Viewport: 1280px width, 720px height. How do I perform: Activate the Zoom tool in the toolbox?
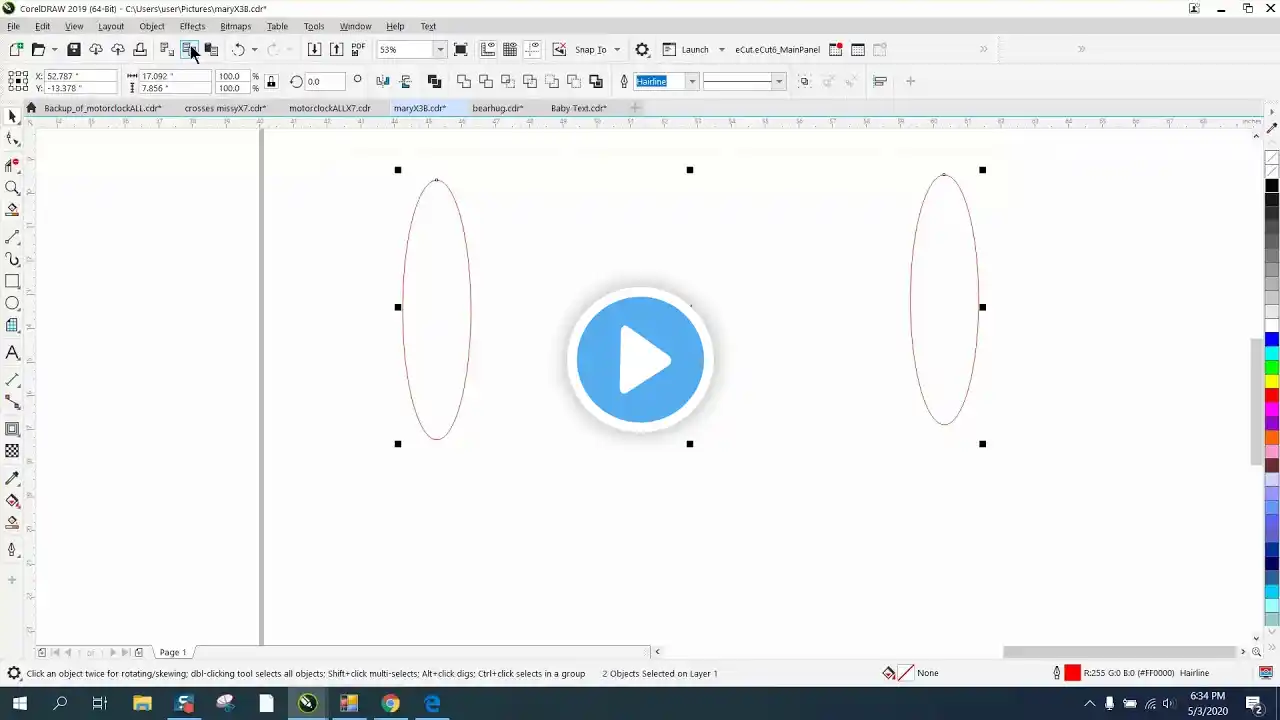(x=12, y=188)
